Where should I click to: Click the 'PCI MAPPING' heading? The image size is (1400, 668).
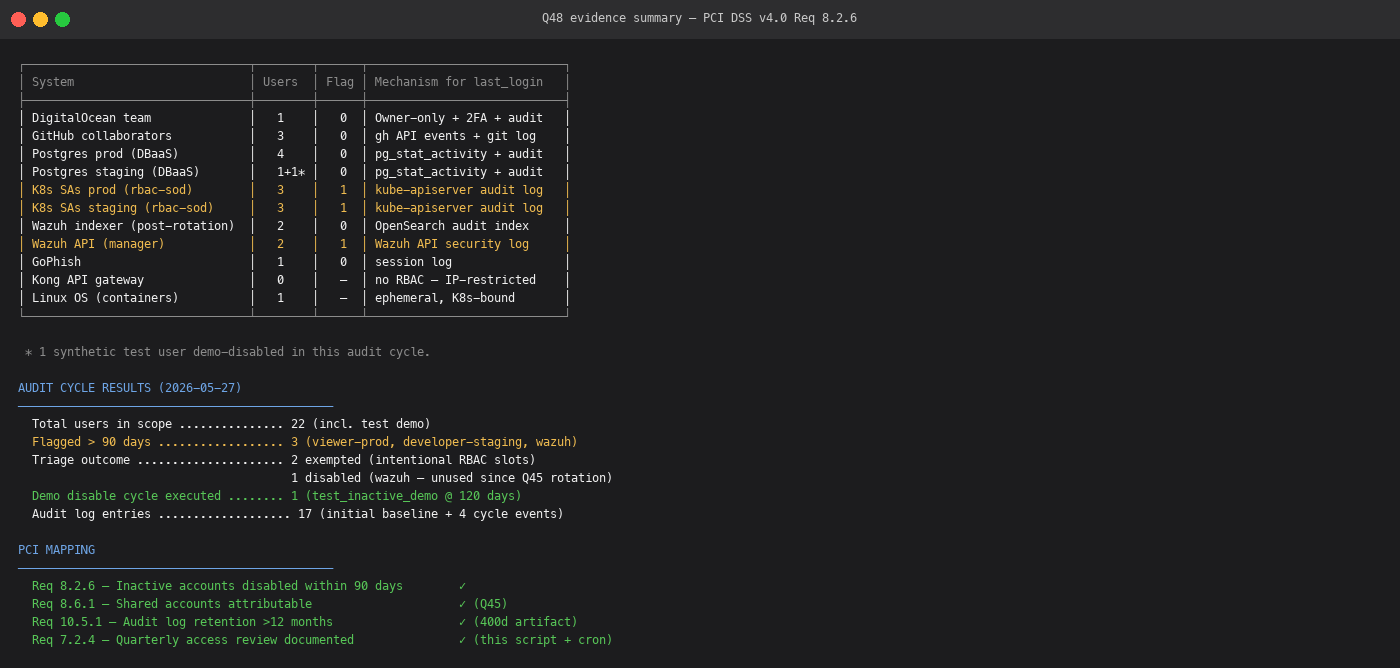click(x=56, y=550)
